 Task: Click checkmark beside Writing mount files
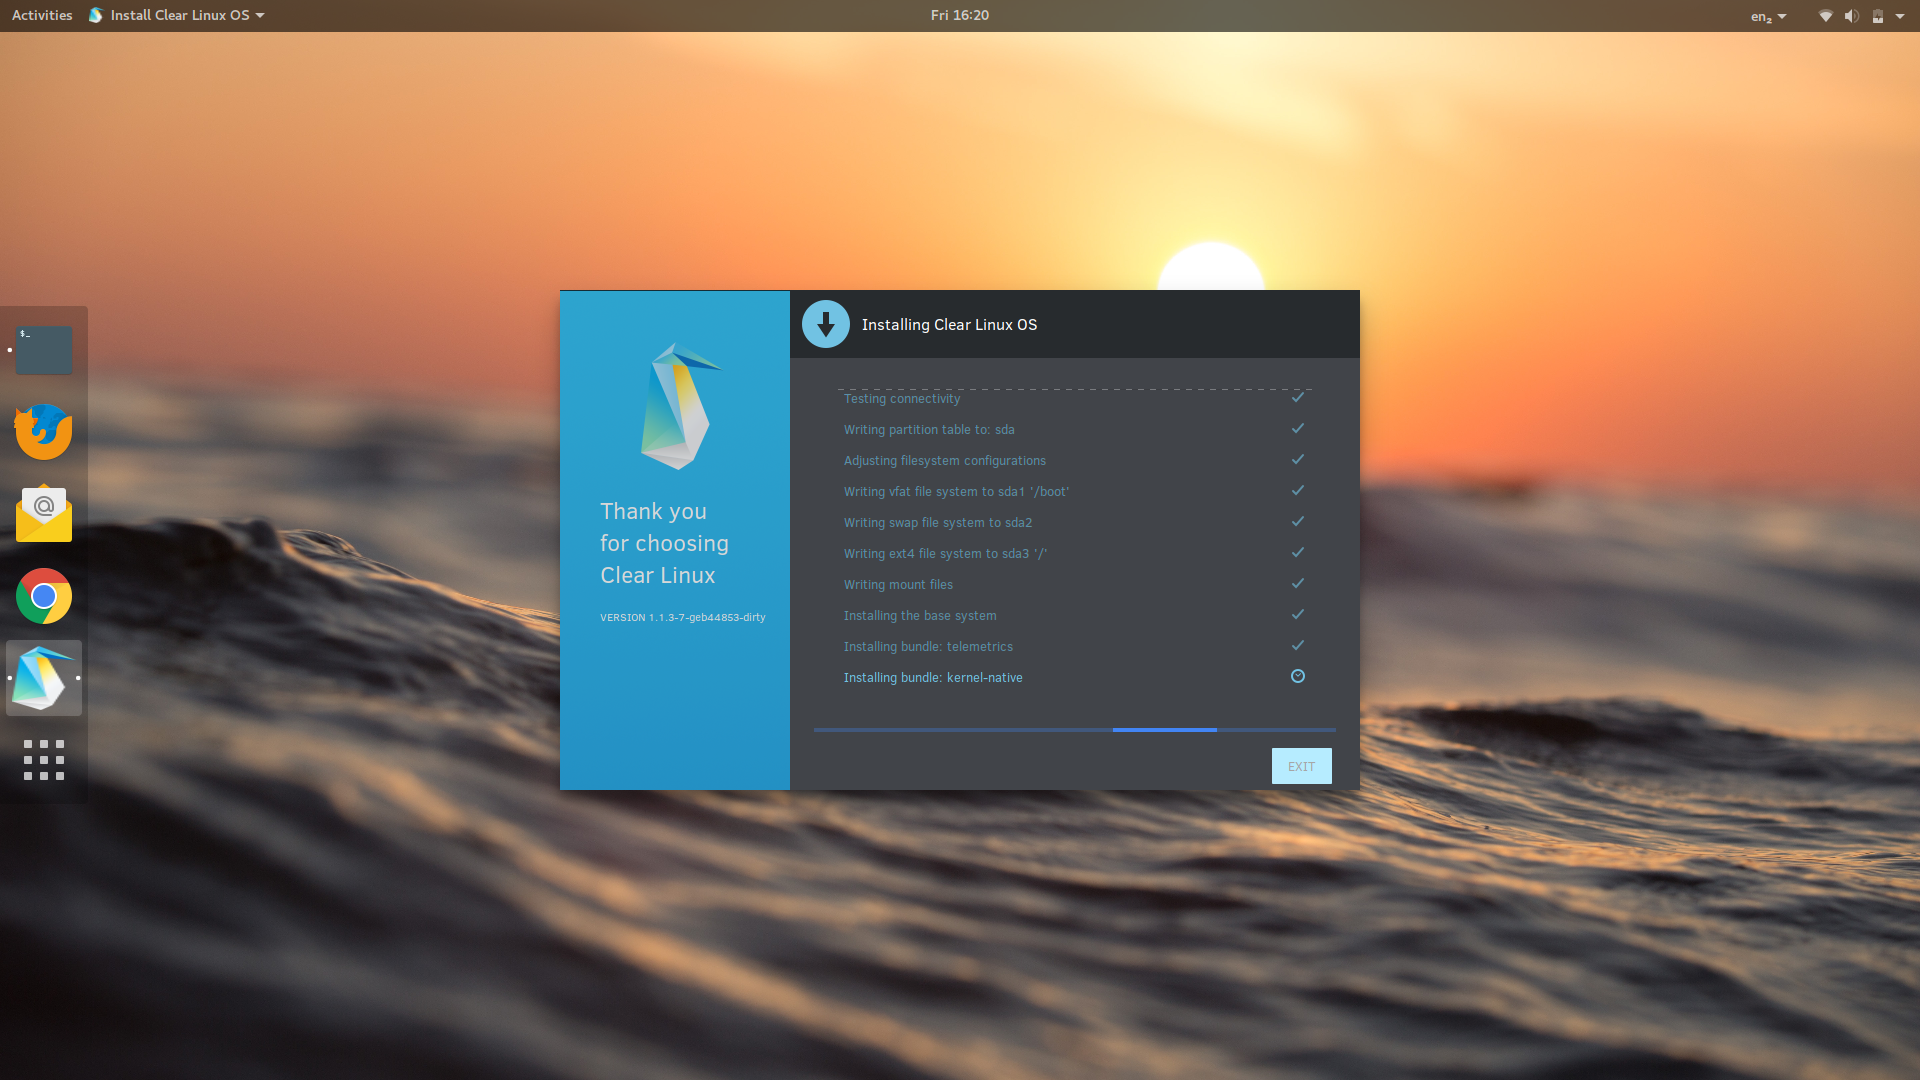click(1298, 583)
